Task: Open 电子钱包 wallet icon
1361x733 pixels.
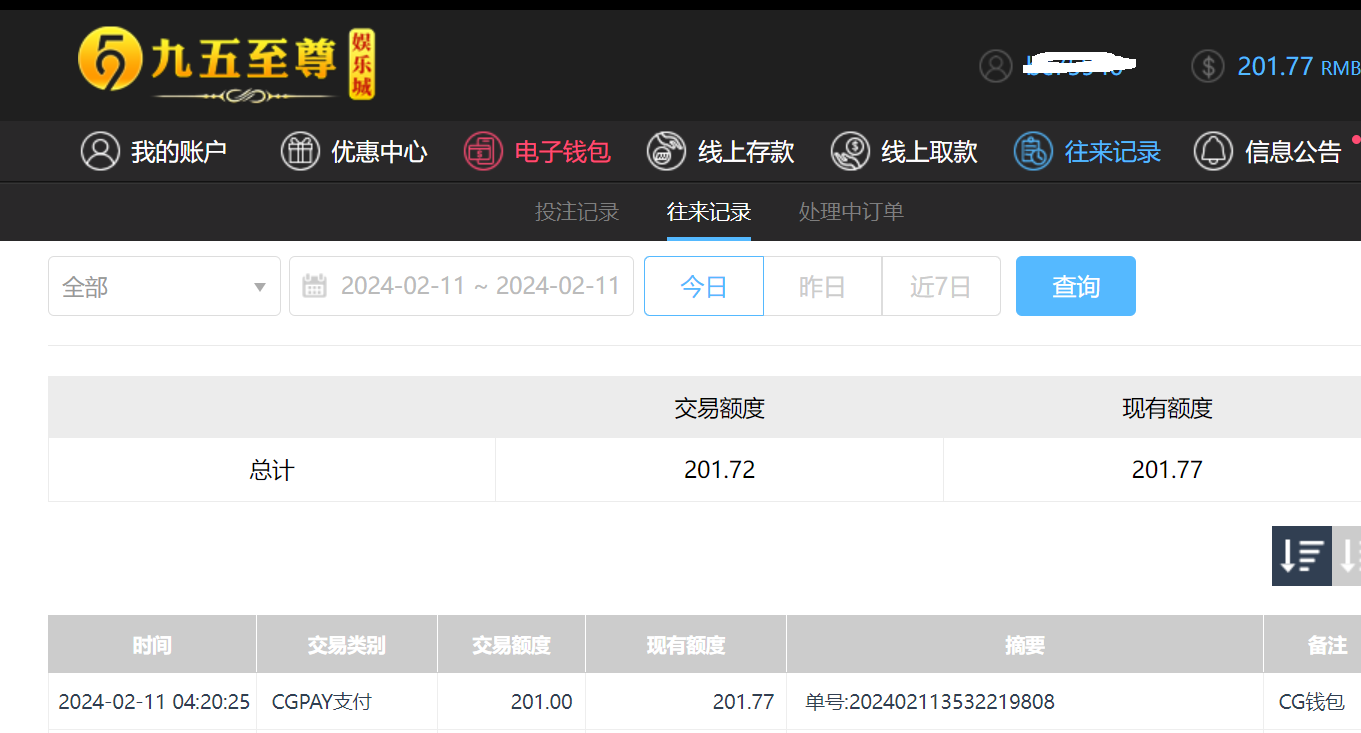Action: [x=483, y=152]
